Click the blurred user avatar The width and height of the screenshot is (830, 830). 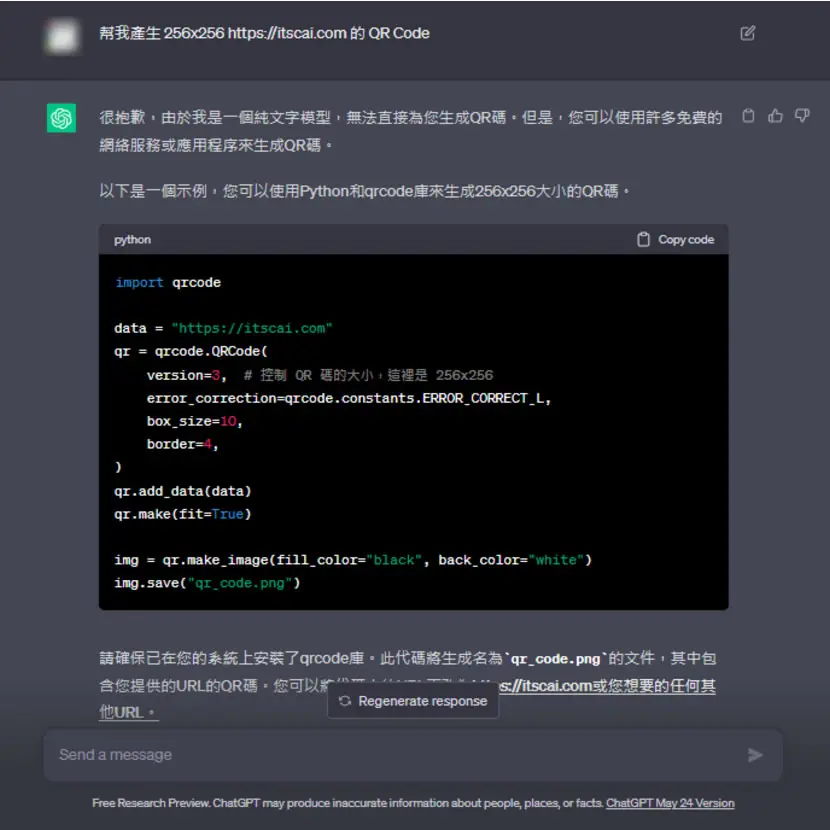(x=62, y=37)
